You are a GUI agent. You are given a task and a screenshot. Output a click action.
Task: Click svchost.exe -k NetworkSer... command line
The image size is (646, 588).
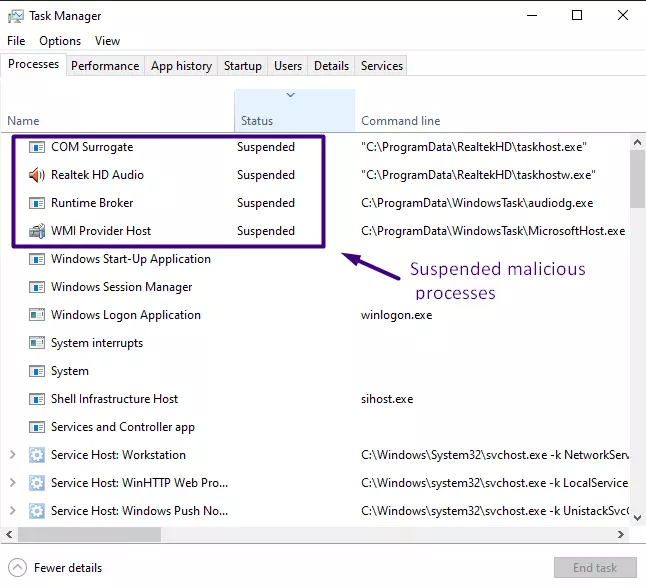(495, 455)
